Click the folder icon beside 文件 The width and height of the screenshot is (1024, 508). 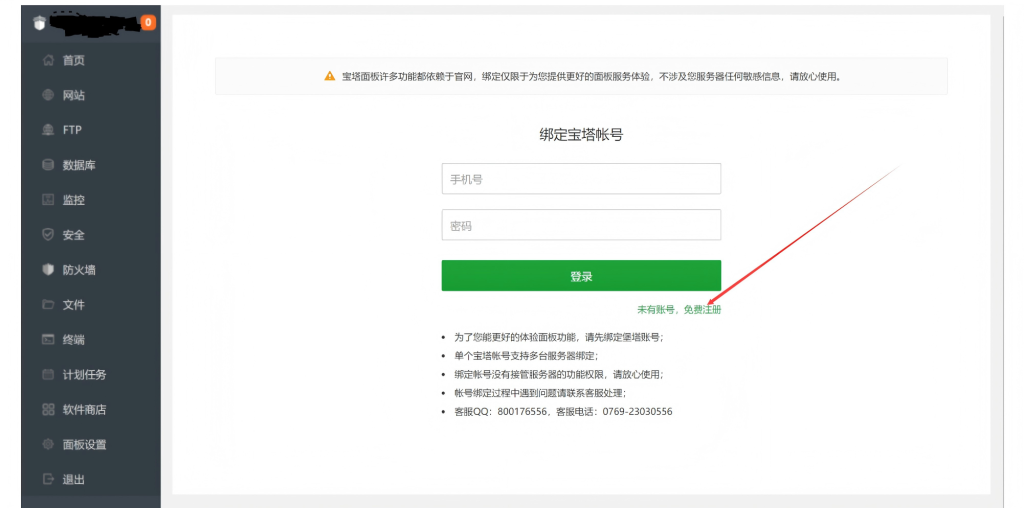click(x=48, y=304)
